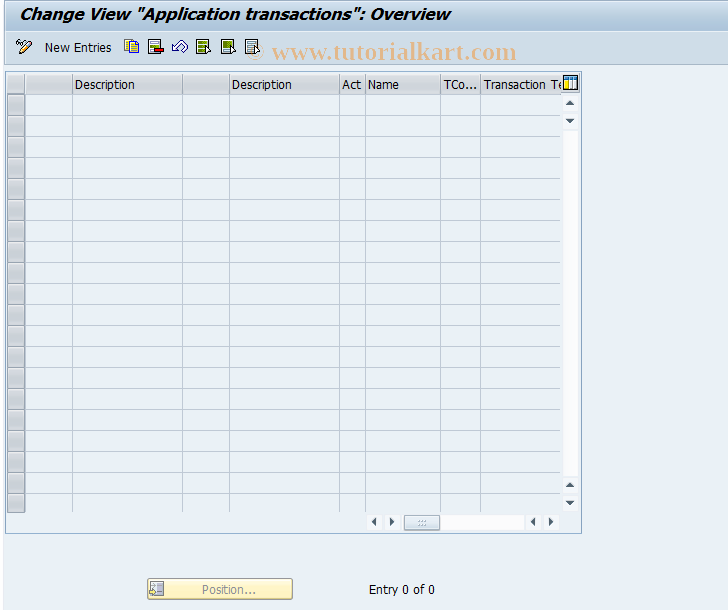The height and width of the screenshot is (610, 728).
Task: Click the Name column header
Action: pos(403,84)
